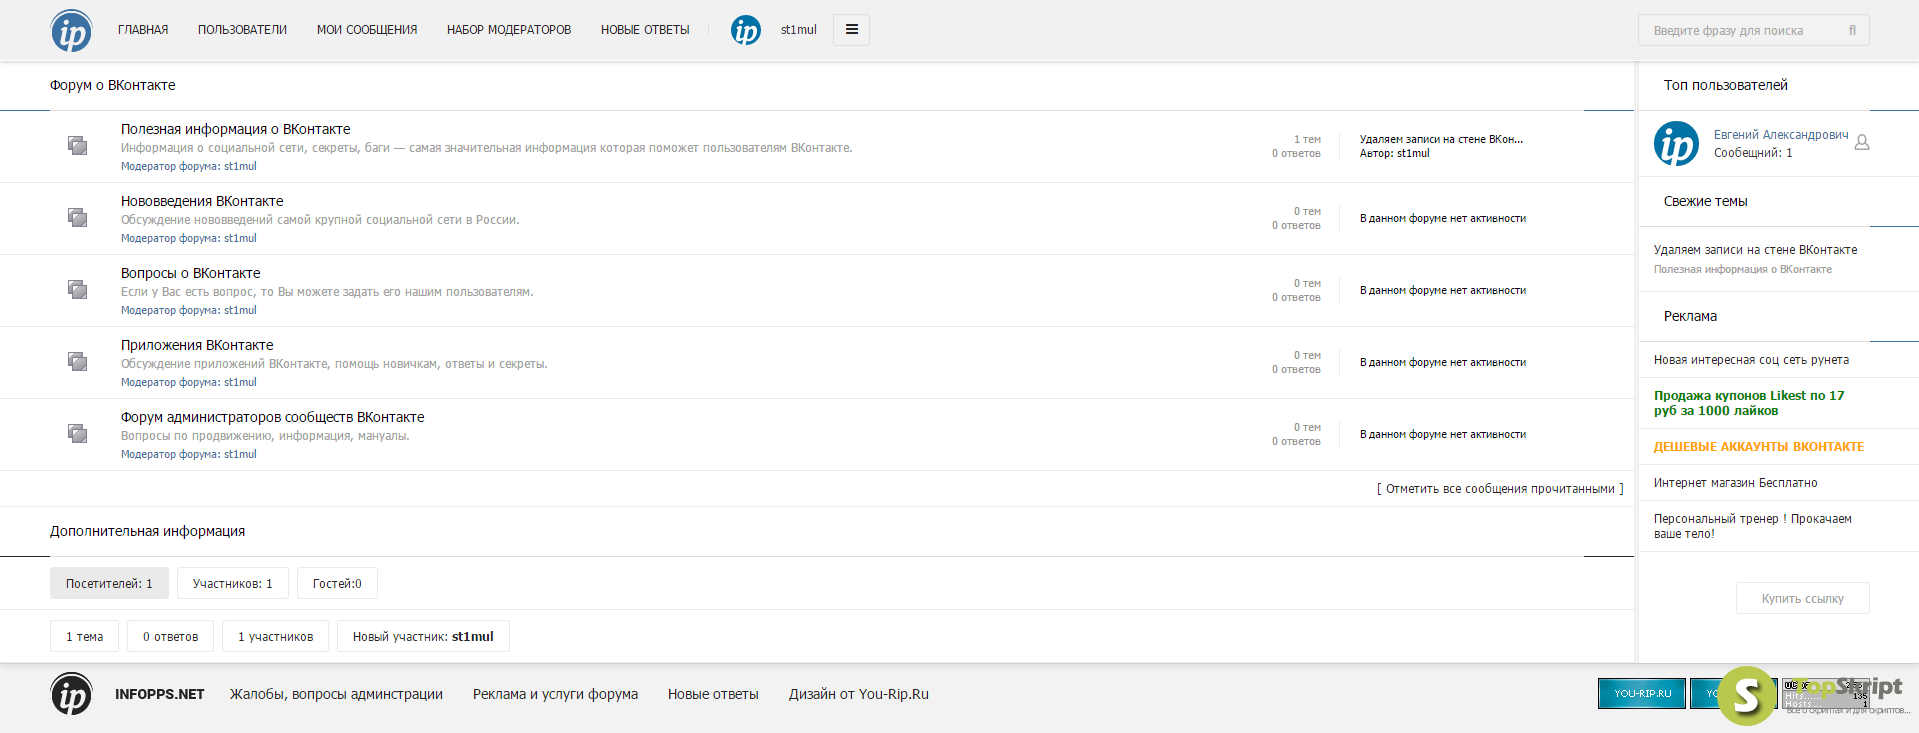
Task: Open the Нововведения ВКонтакте forum
Action: pyautogui.click(x=202, y=201)
